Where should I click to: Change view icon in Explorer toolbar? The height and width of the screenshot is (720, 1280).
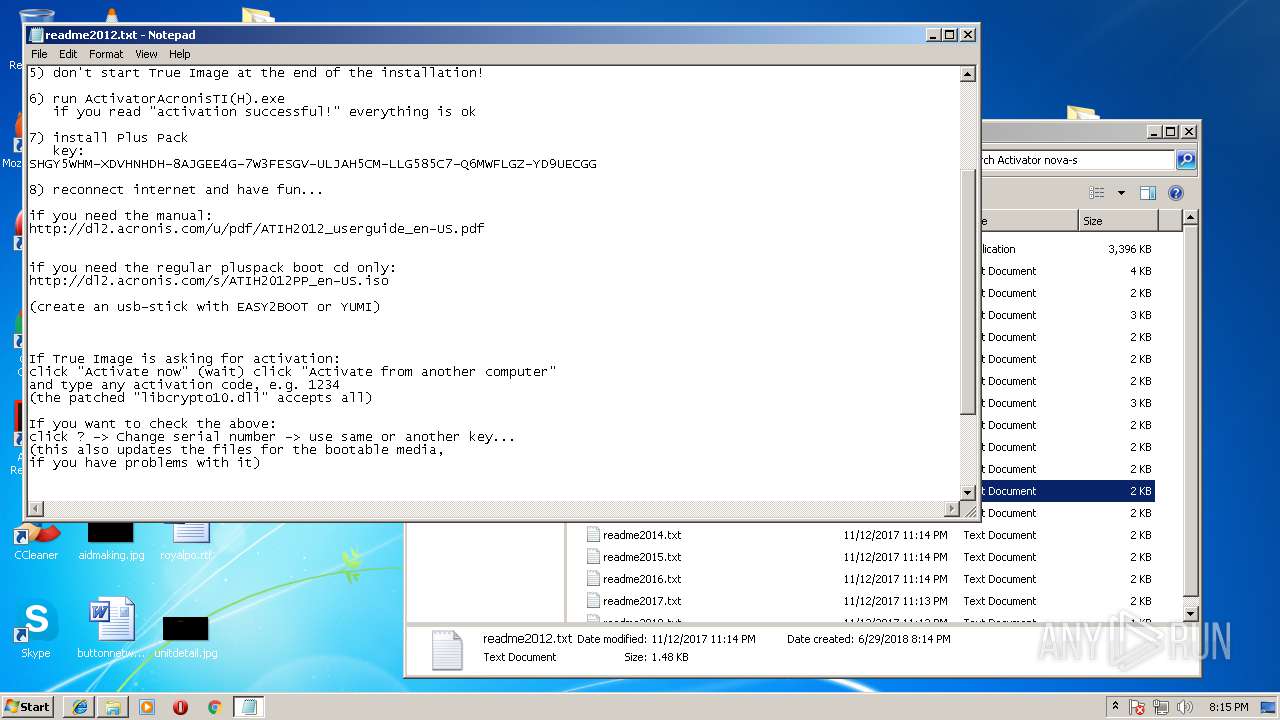pyautogui.click(x=1097, y=193)
